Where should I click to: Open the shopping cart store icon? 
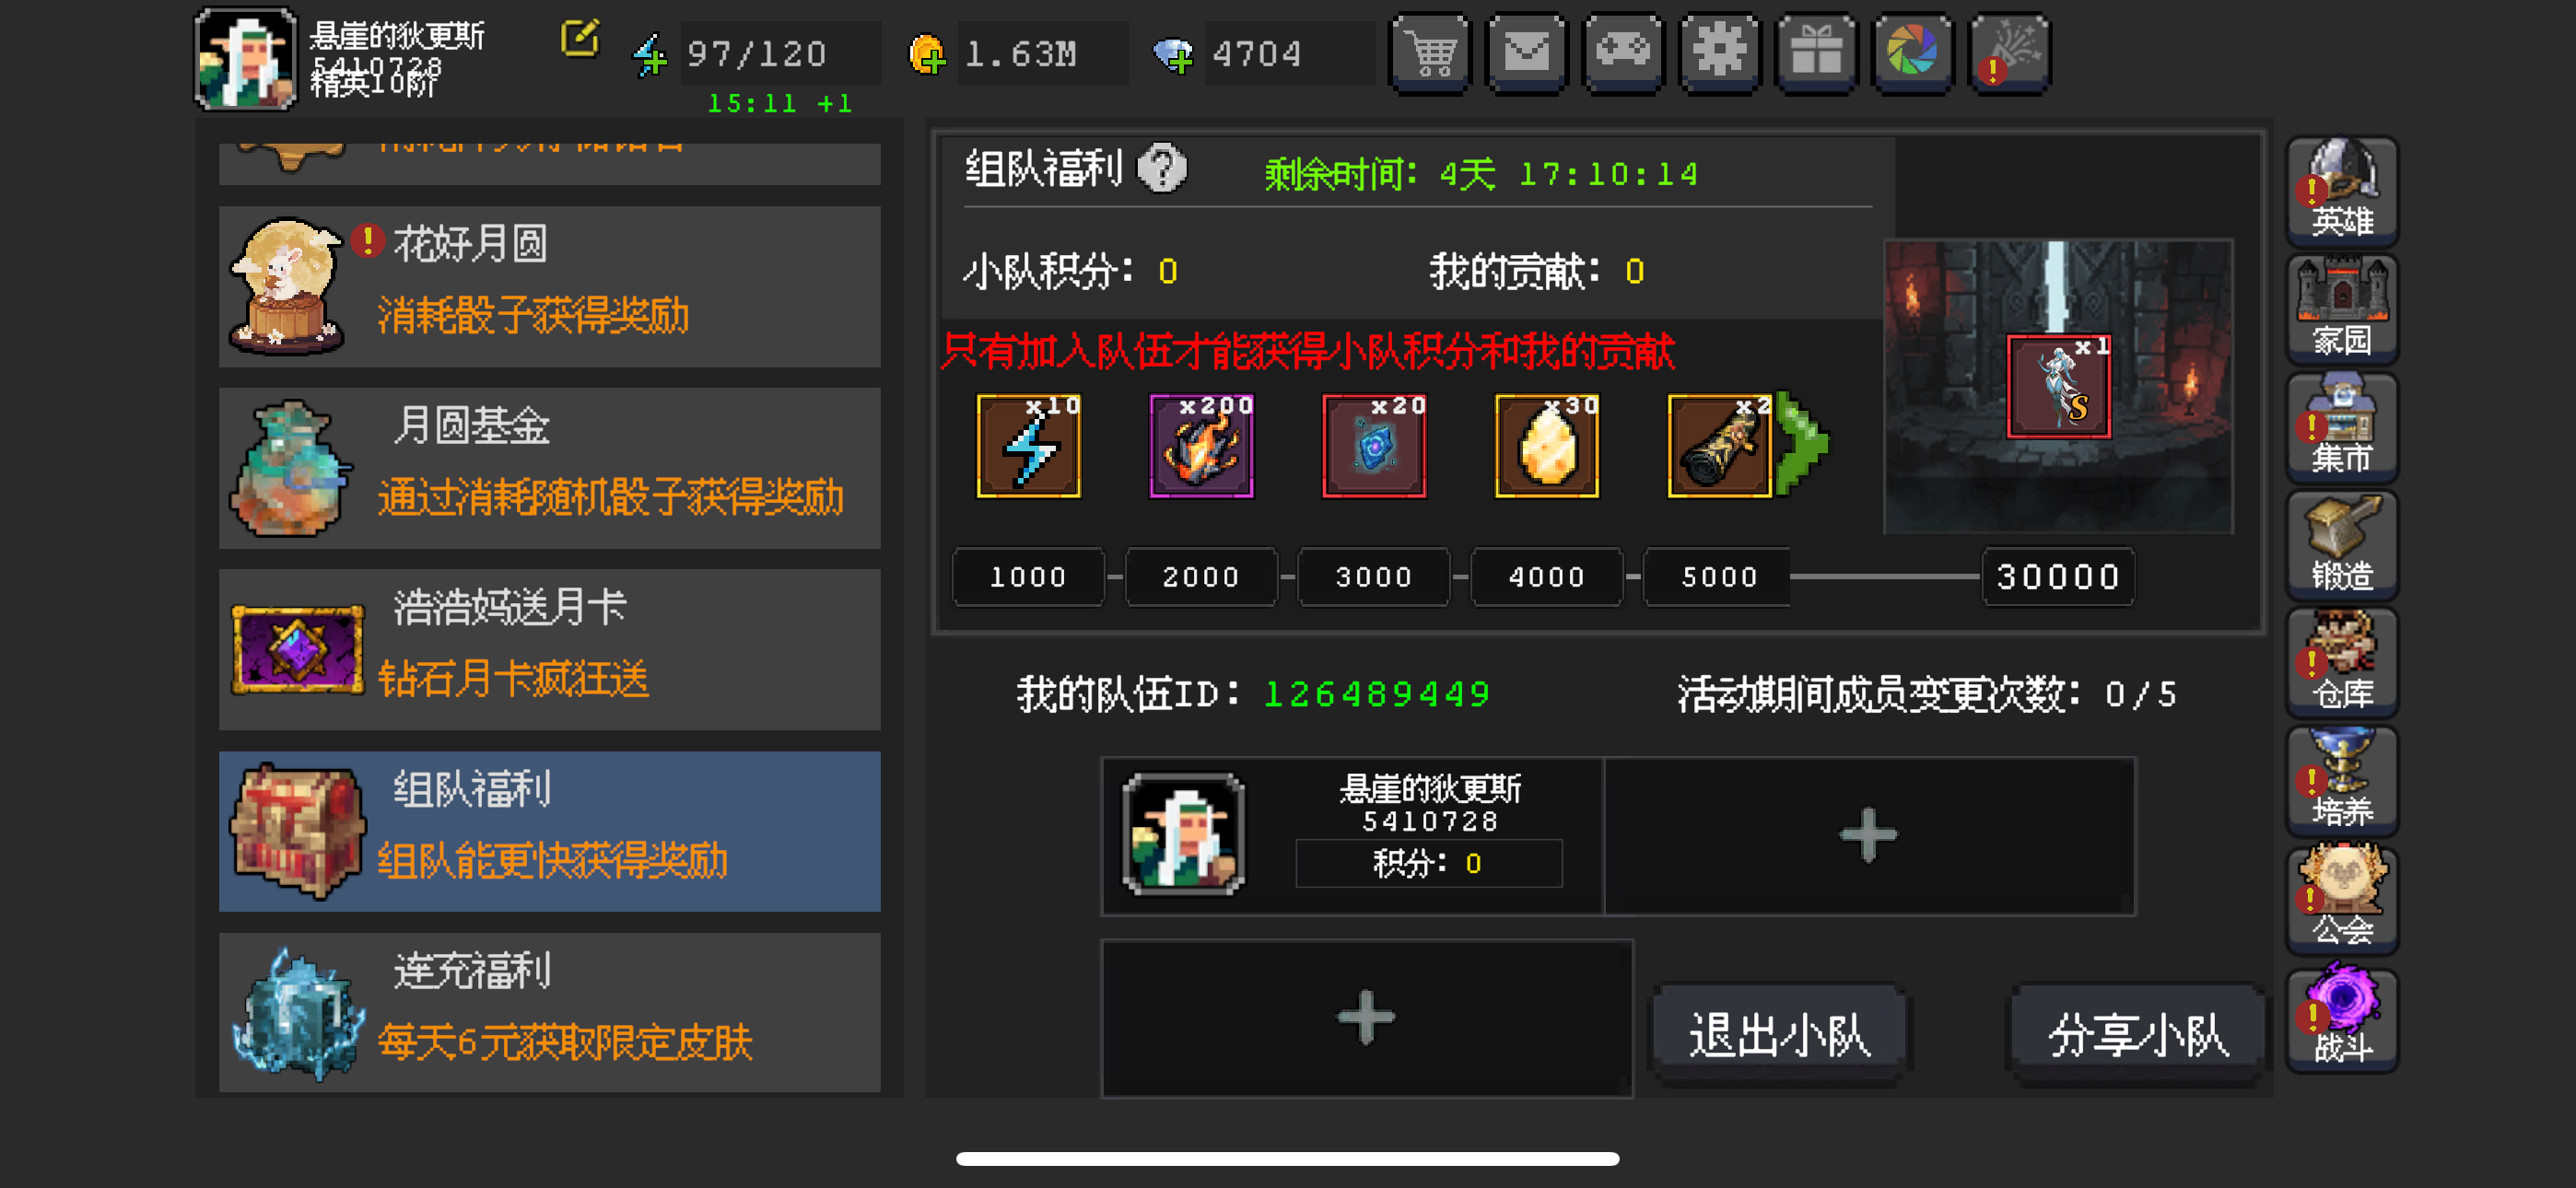1431,53
